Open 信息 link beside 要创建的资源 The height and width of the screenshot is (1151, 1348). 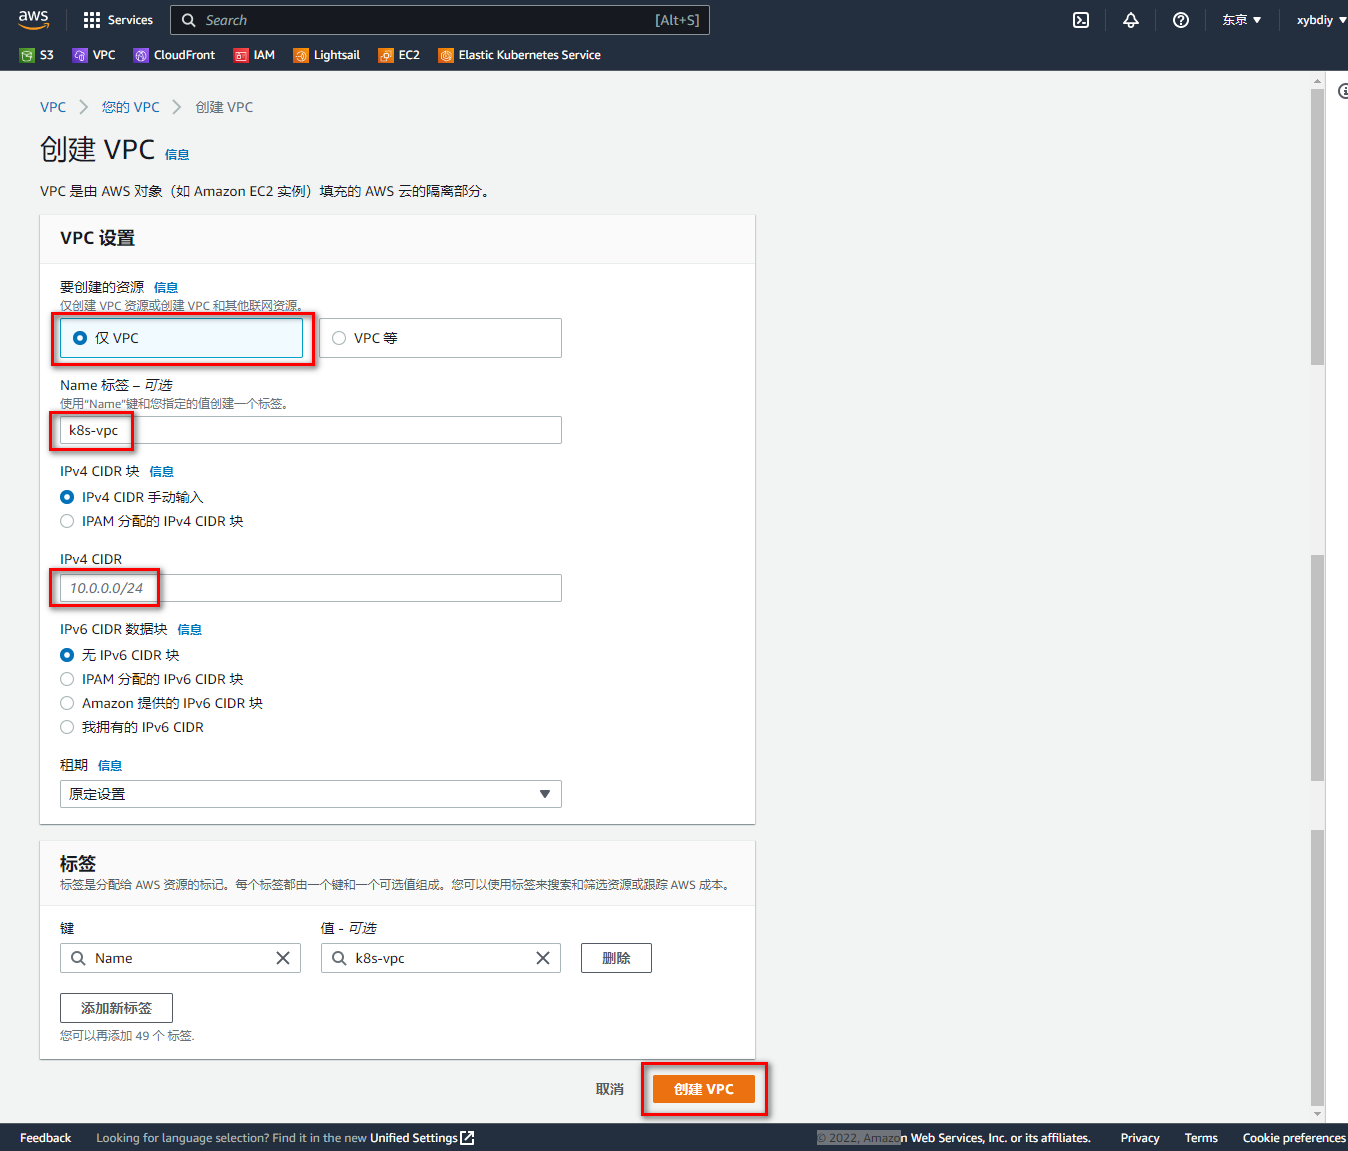click(166, 288)
